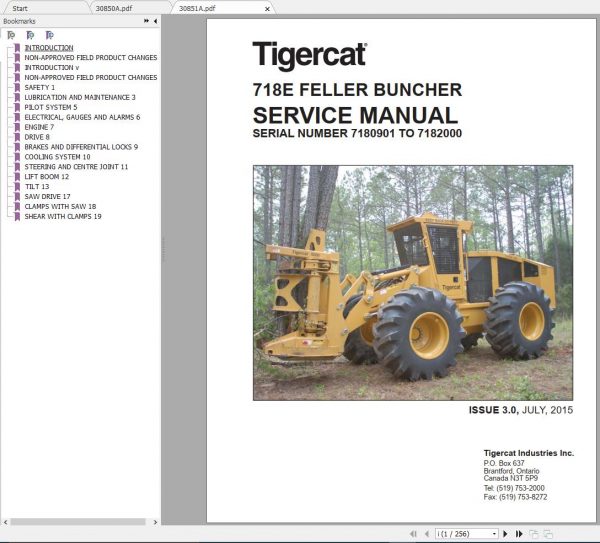Screen dimensions: 600x543
Task: Click the bookmark icon beside ENGINE 7
Action: point(17,127)
